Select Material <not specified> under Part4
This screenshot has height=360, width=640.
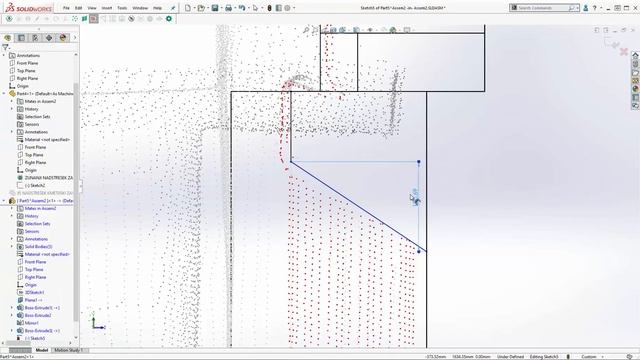coord(47,140)
